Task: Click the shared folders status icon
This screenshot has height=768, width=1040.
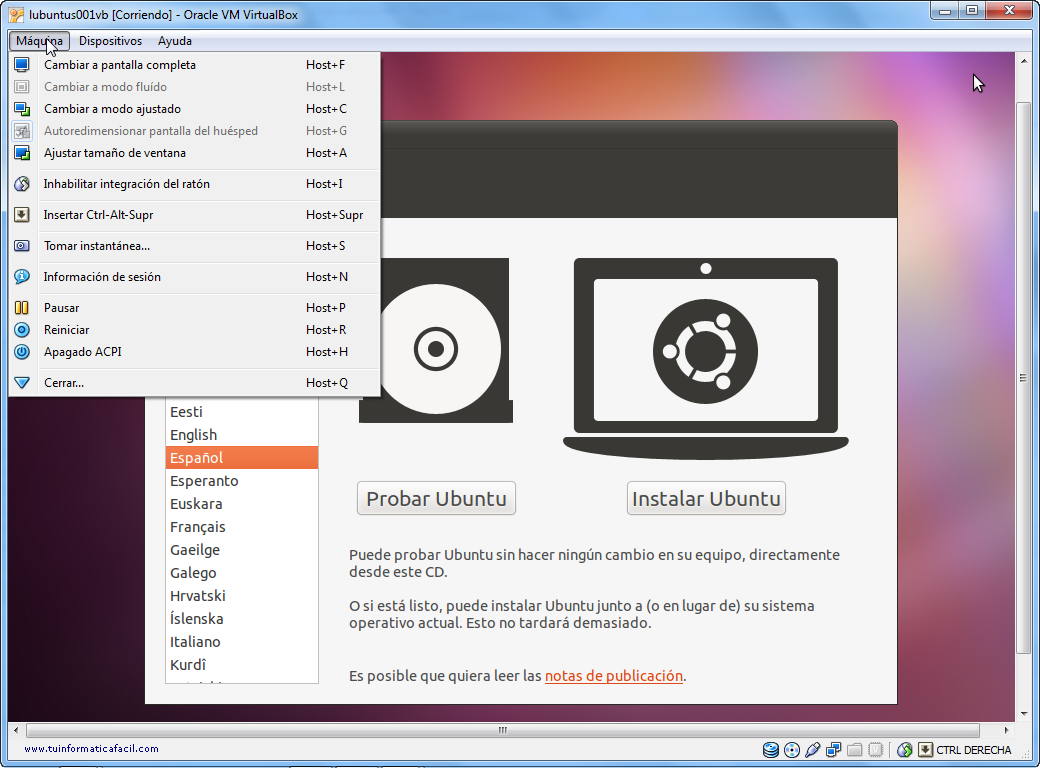Action: (855, 750)
